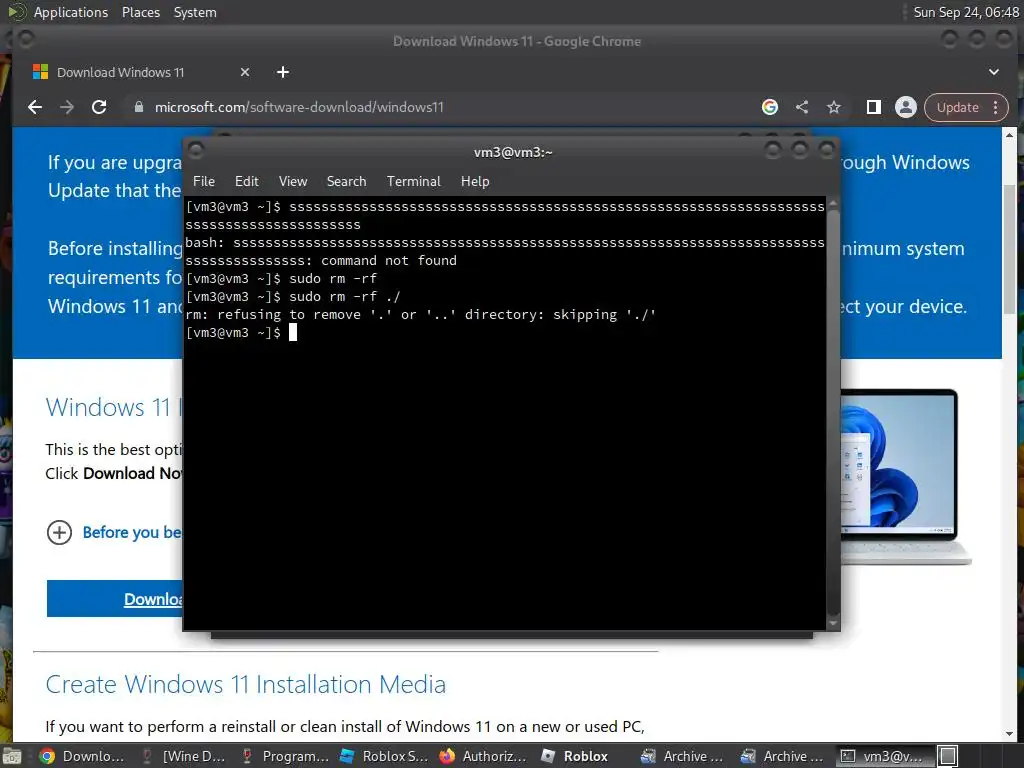This screenshot has width=1024, height=768.
Task: Click the padlock site info icon
Action: (138, 107)
